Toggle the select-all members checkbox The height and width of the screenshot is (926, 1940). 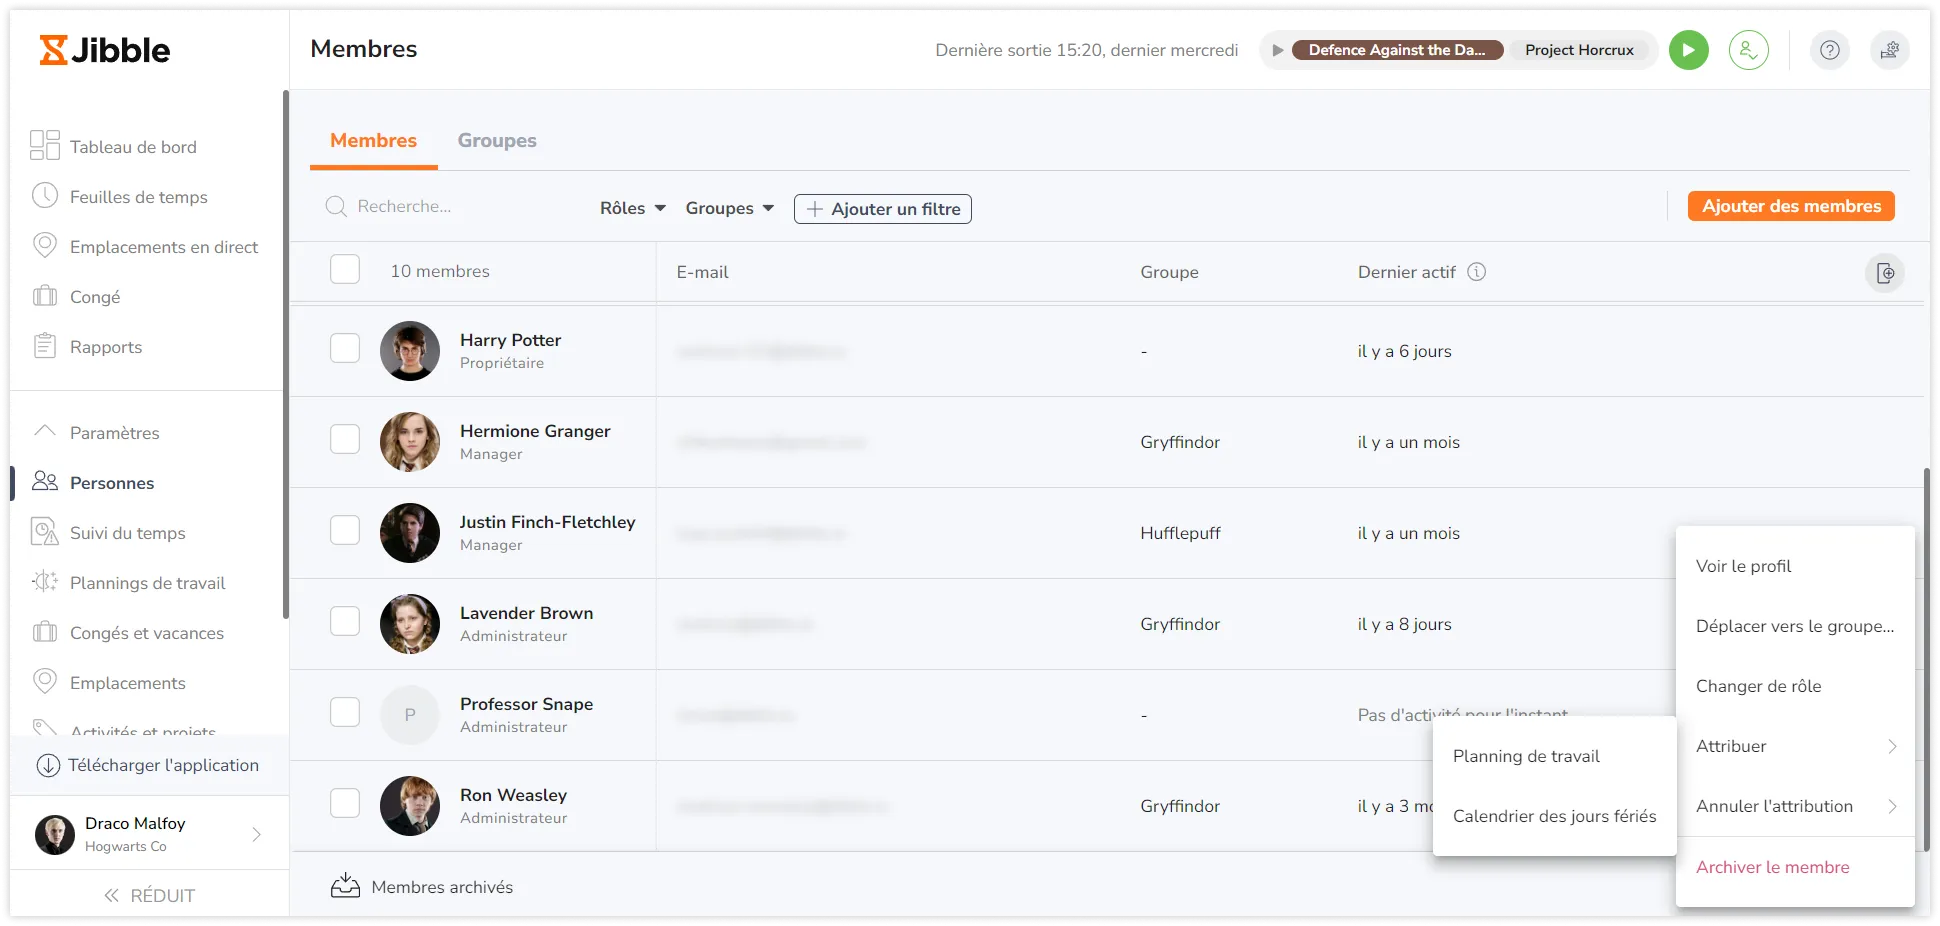(345, 270)
